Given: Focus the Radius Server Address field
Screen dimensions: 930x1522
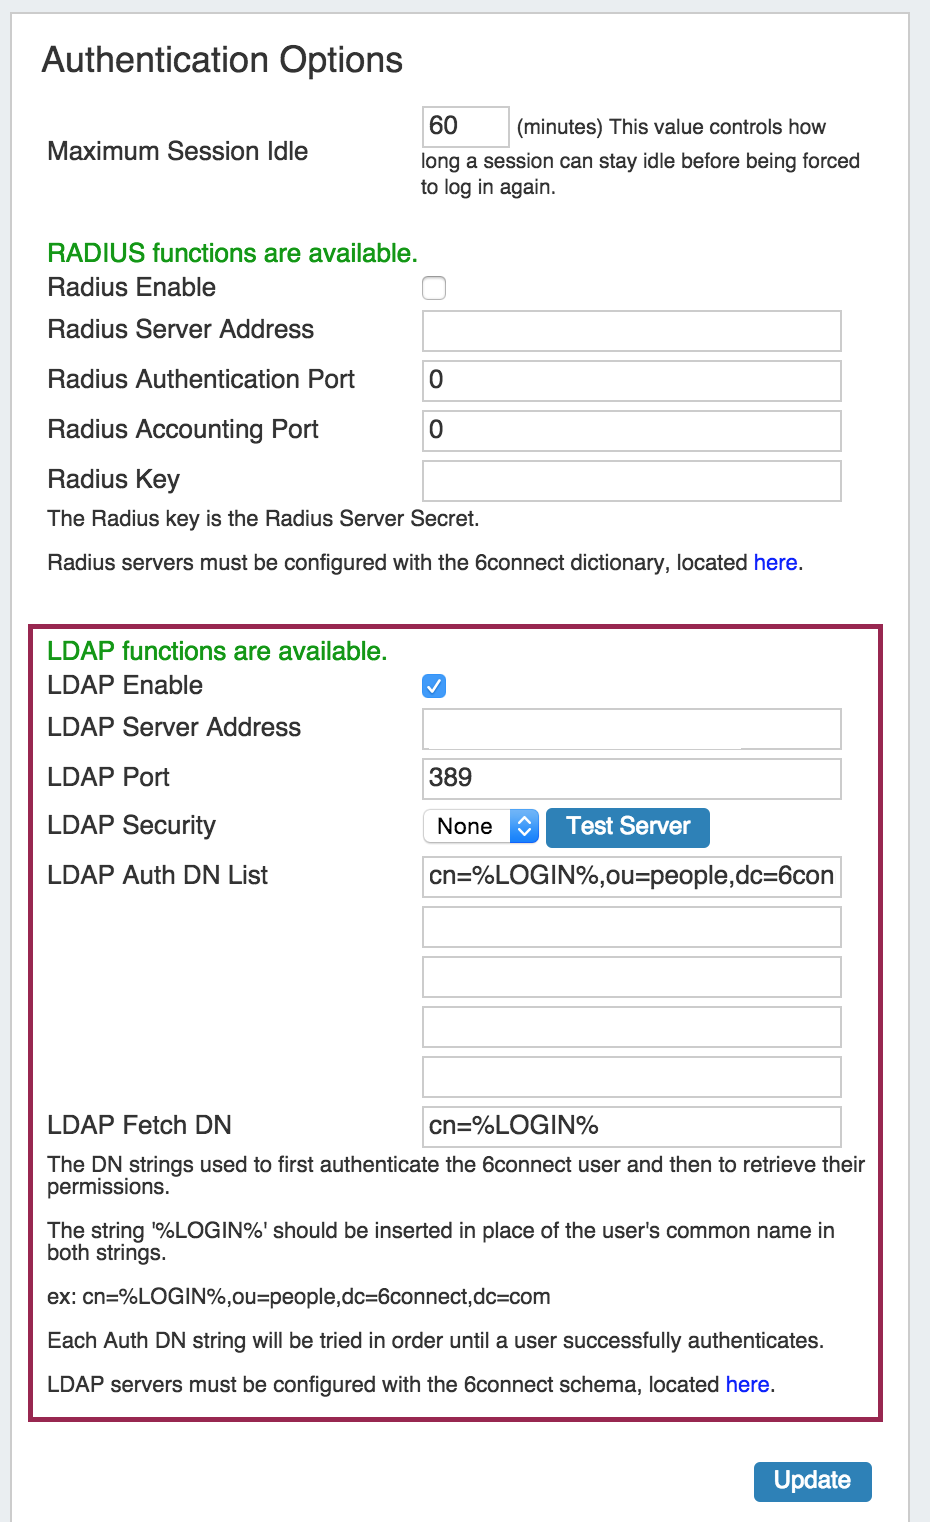Looking at the screenshot, I should click(631, 330).
